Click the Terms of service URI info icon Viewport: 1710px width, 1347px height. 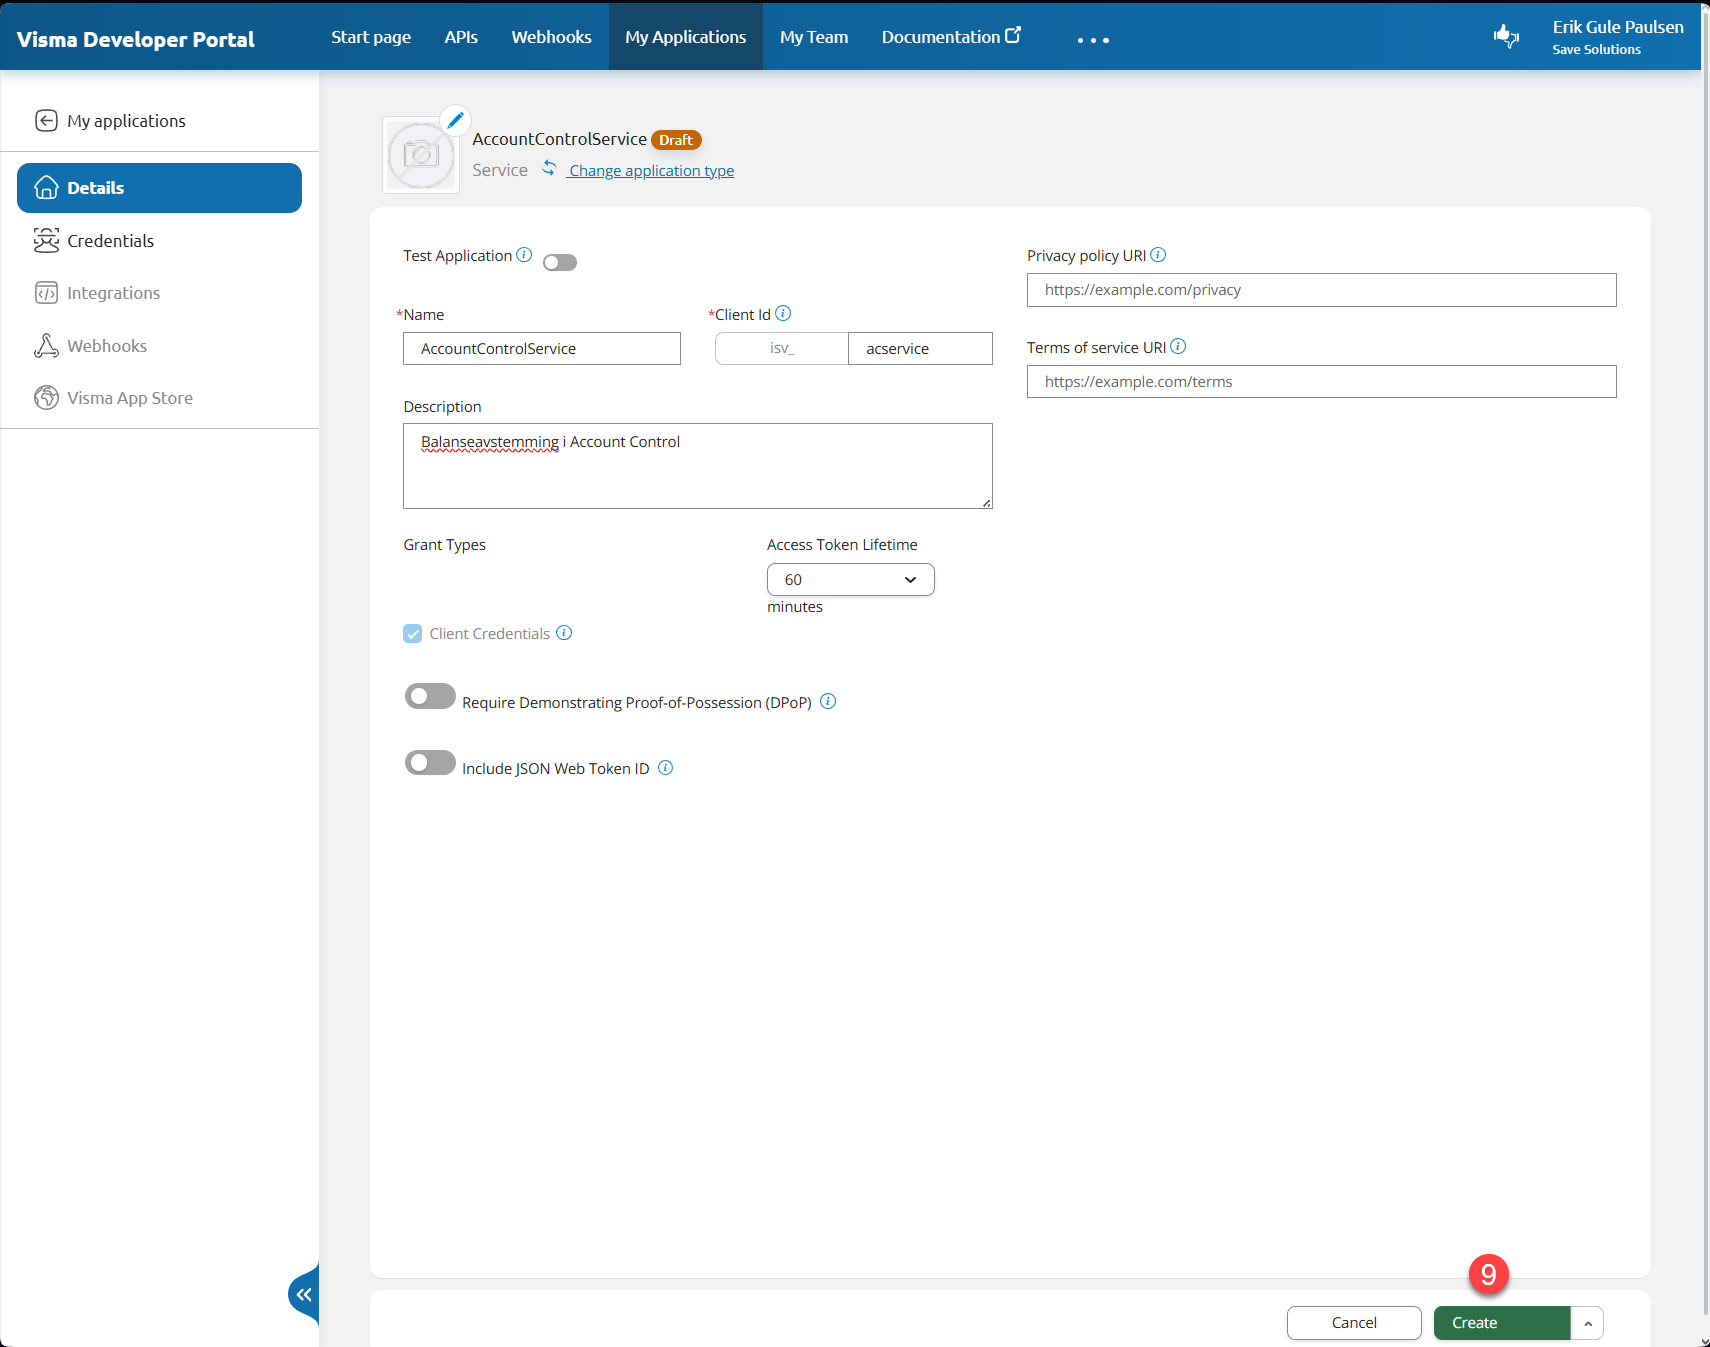point(1178,347)
